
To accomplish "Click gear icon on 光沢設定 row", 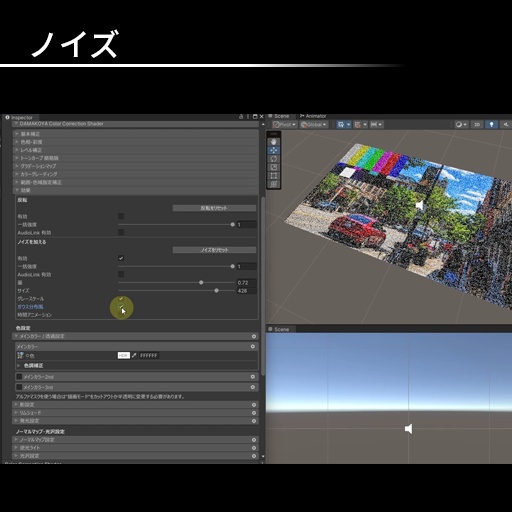I will tap(254, 456).
